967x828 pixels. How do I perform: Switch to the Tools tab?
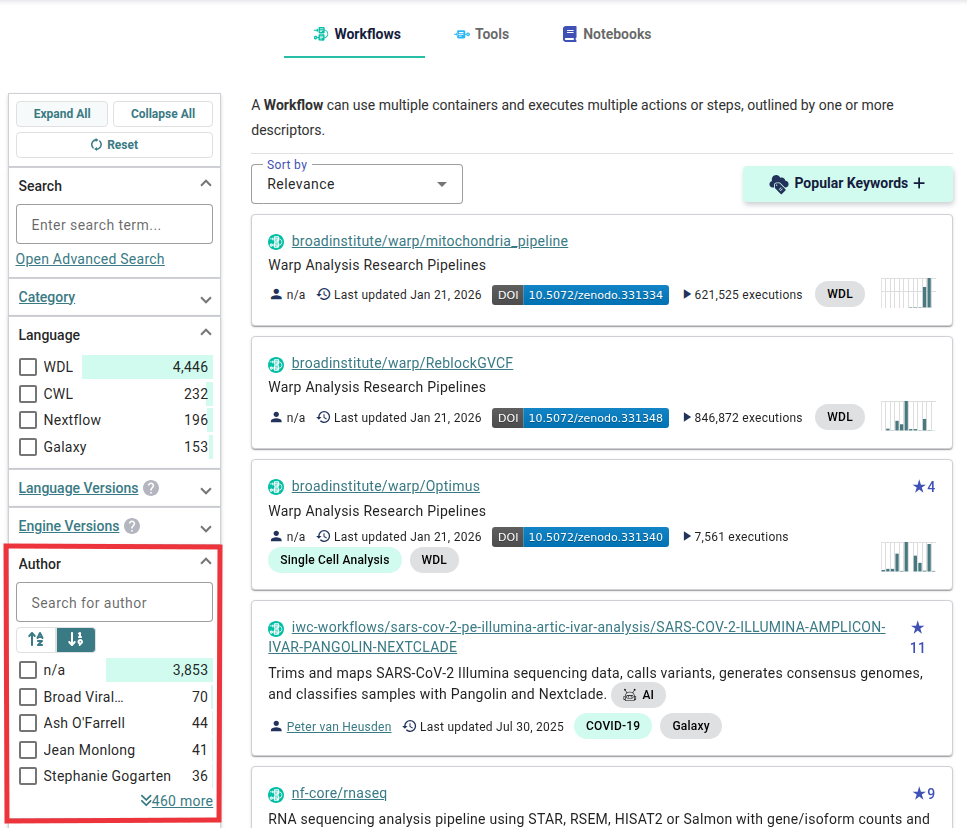click(x=481, y=33)
